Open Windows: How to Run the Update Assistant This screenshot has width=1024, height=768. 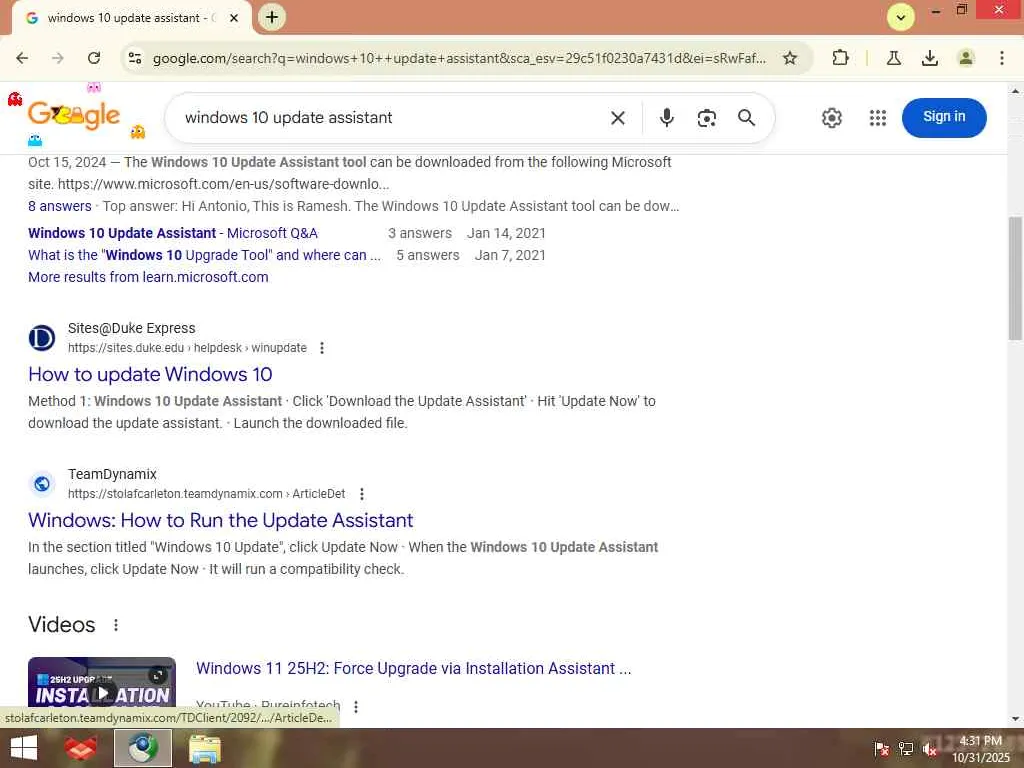pyautogui.click(x=221, y=520)
